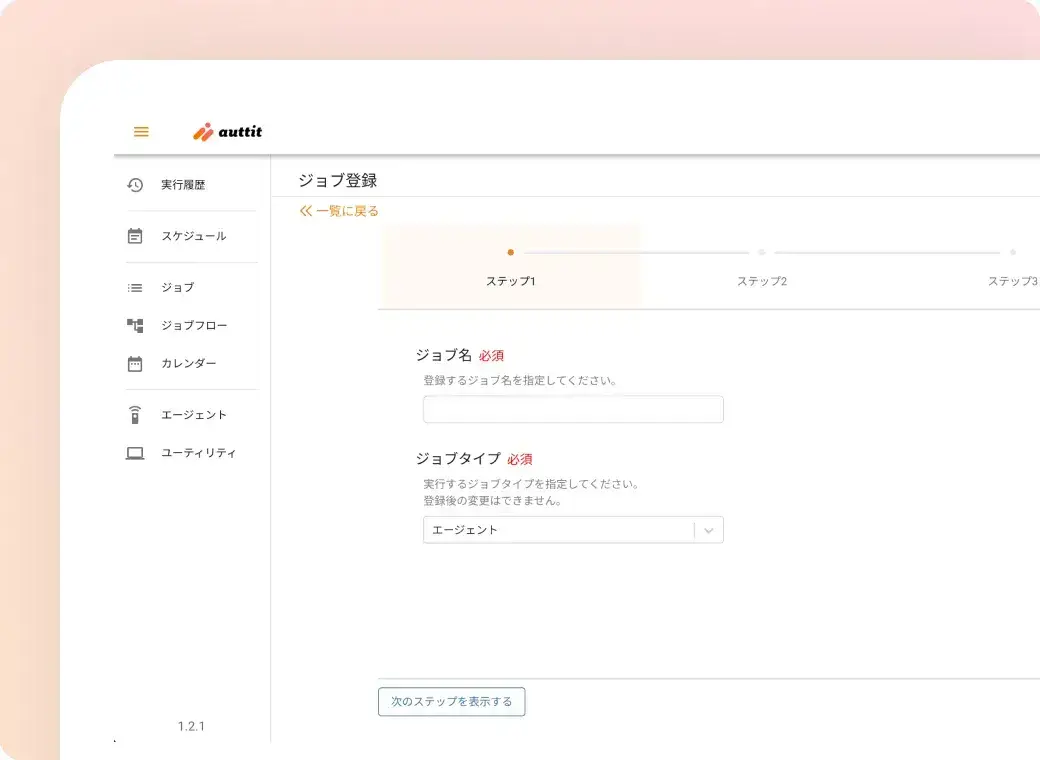
Task: Return via the 一覧に戻る link
Action: pyautogui.click(x=339, y=211)
